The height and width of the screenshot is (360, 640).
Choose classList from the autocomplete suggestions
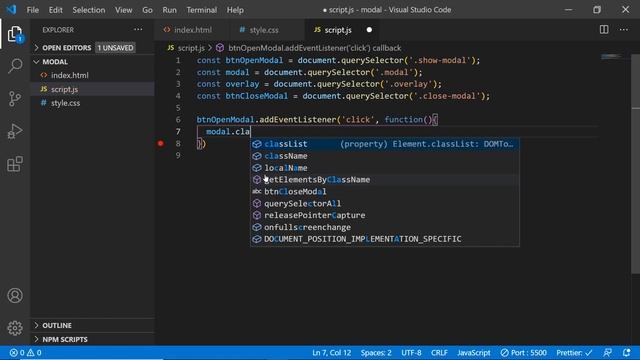pos(384,144)
